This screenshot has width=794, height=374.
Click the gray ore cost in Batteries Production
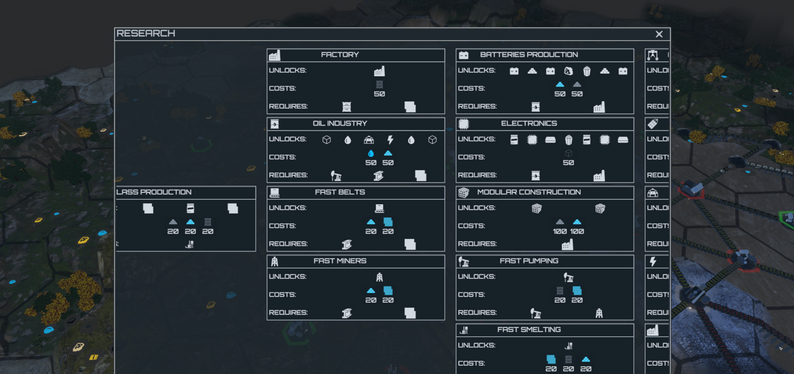tap(577, 85)
